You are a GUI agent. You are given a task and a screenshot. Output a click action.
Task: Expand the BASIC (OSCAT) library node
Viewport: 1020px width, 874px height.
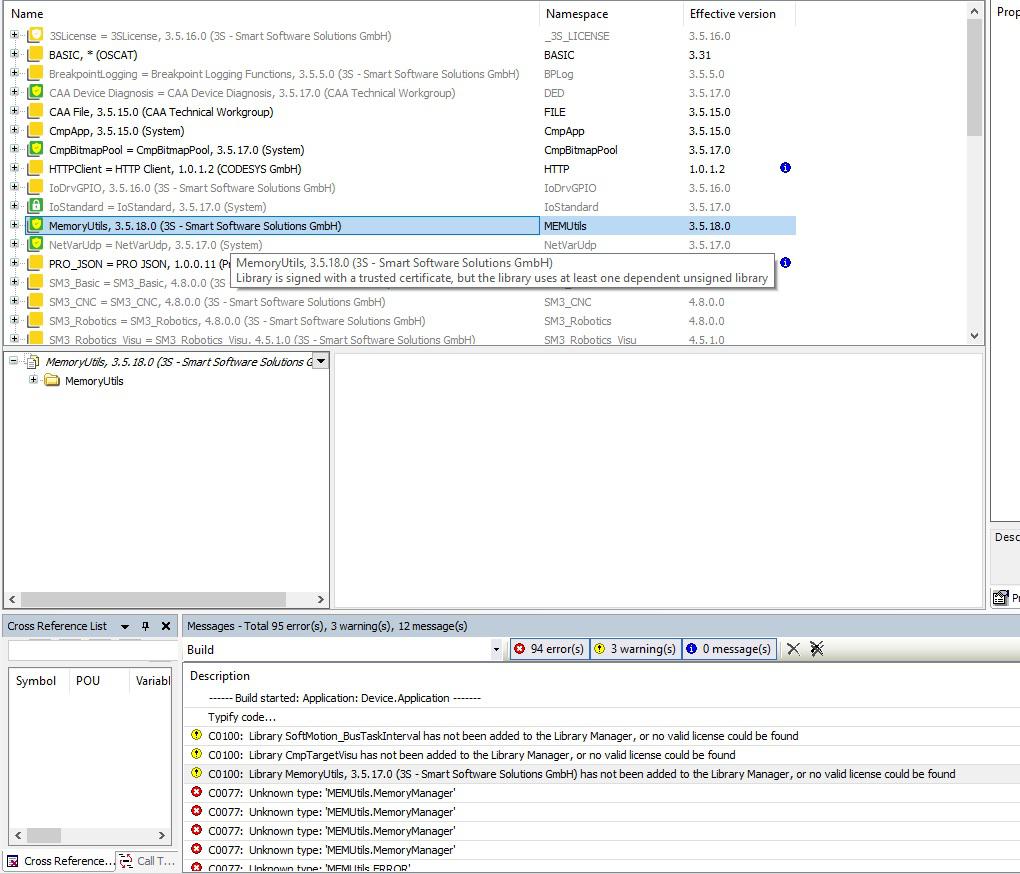point(15,55)
